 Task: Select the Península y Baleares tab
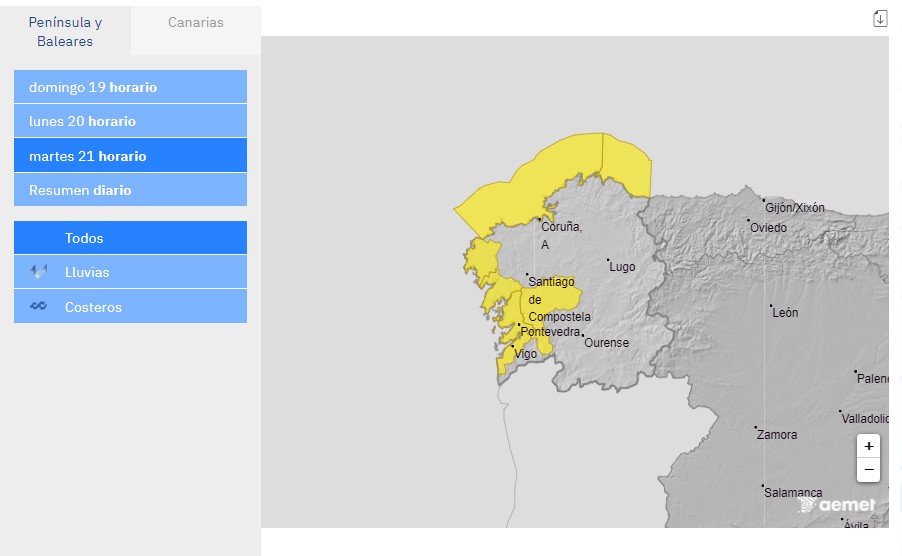coord(65,31)
